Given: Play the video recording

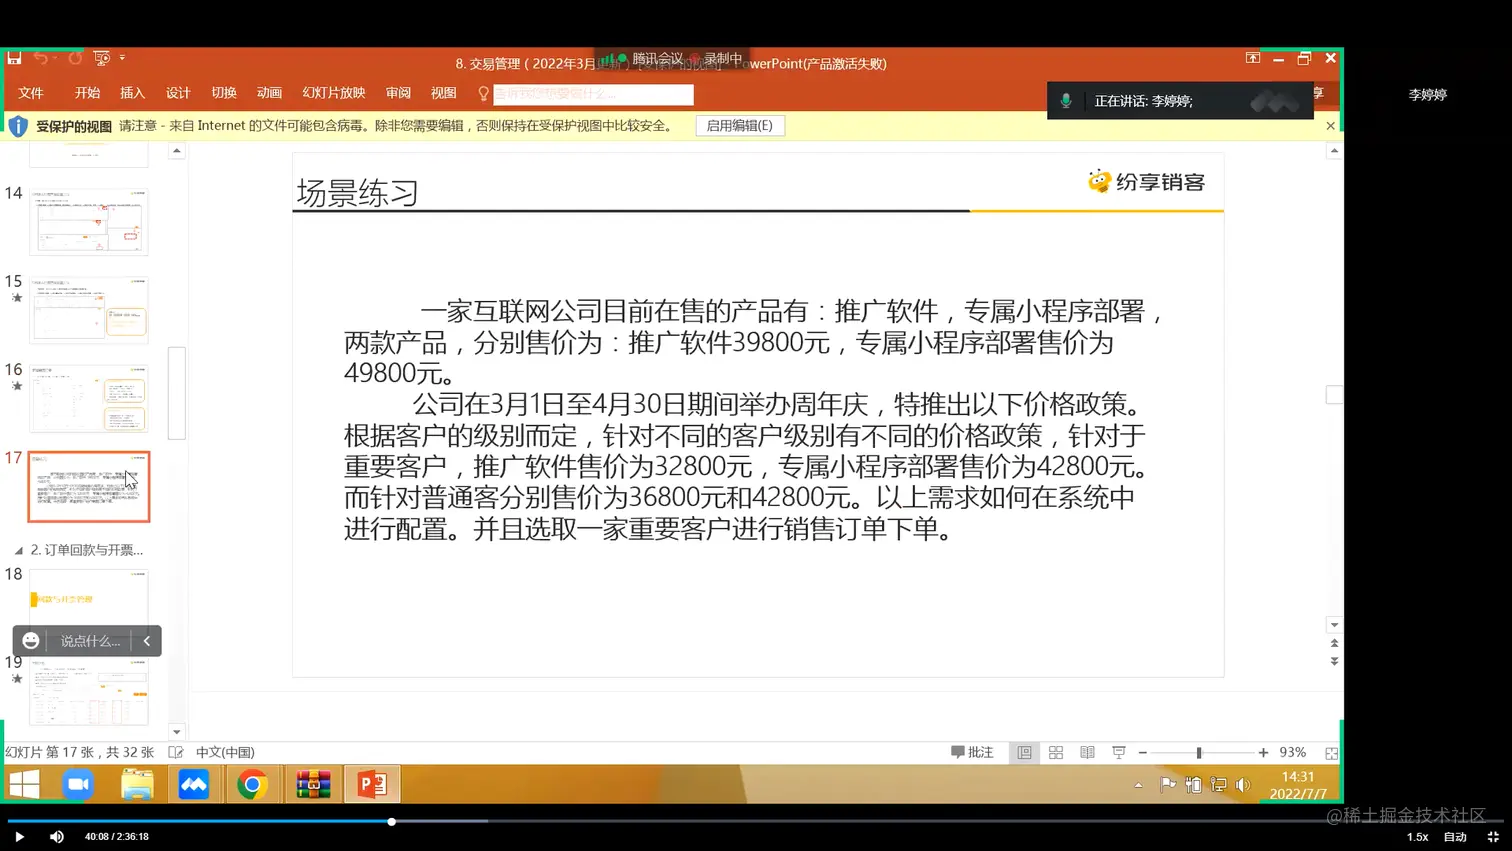Looking at the screenshot, I should point(19,837).
